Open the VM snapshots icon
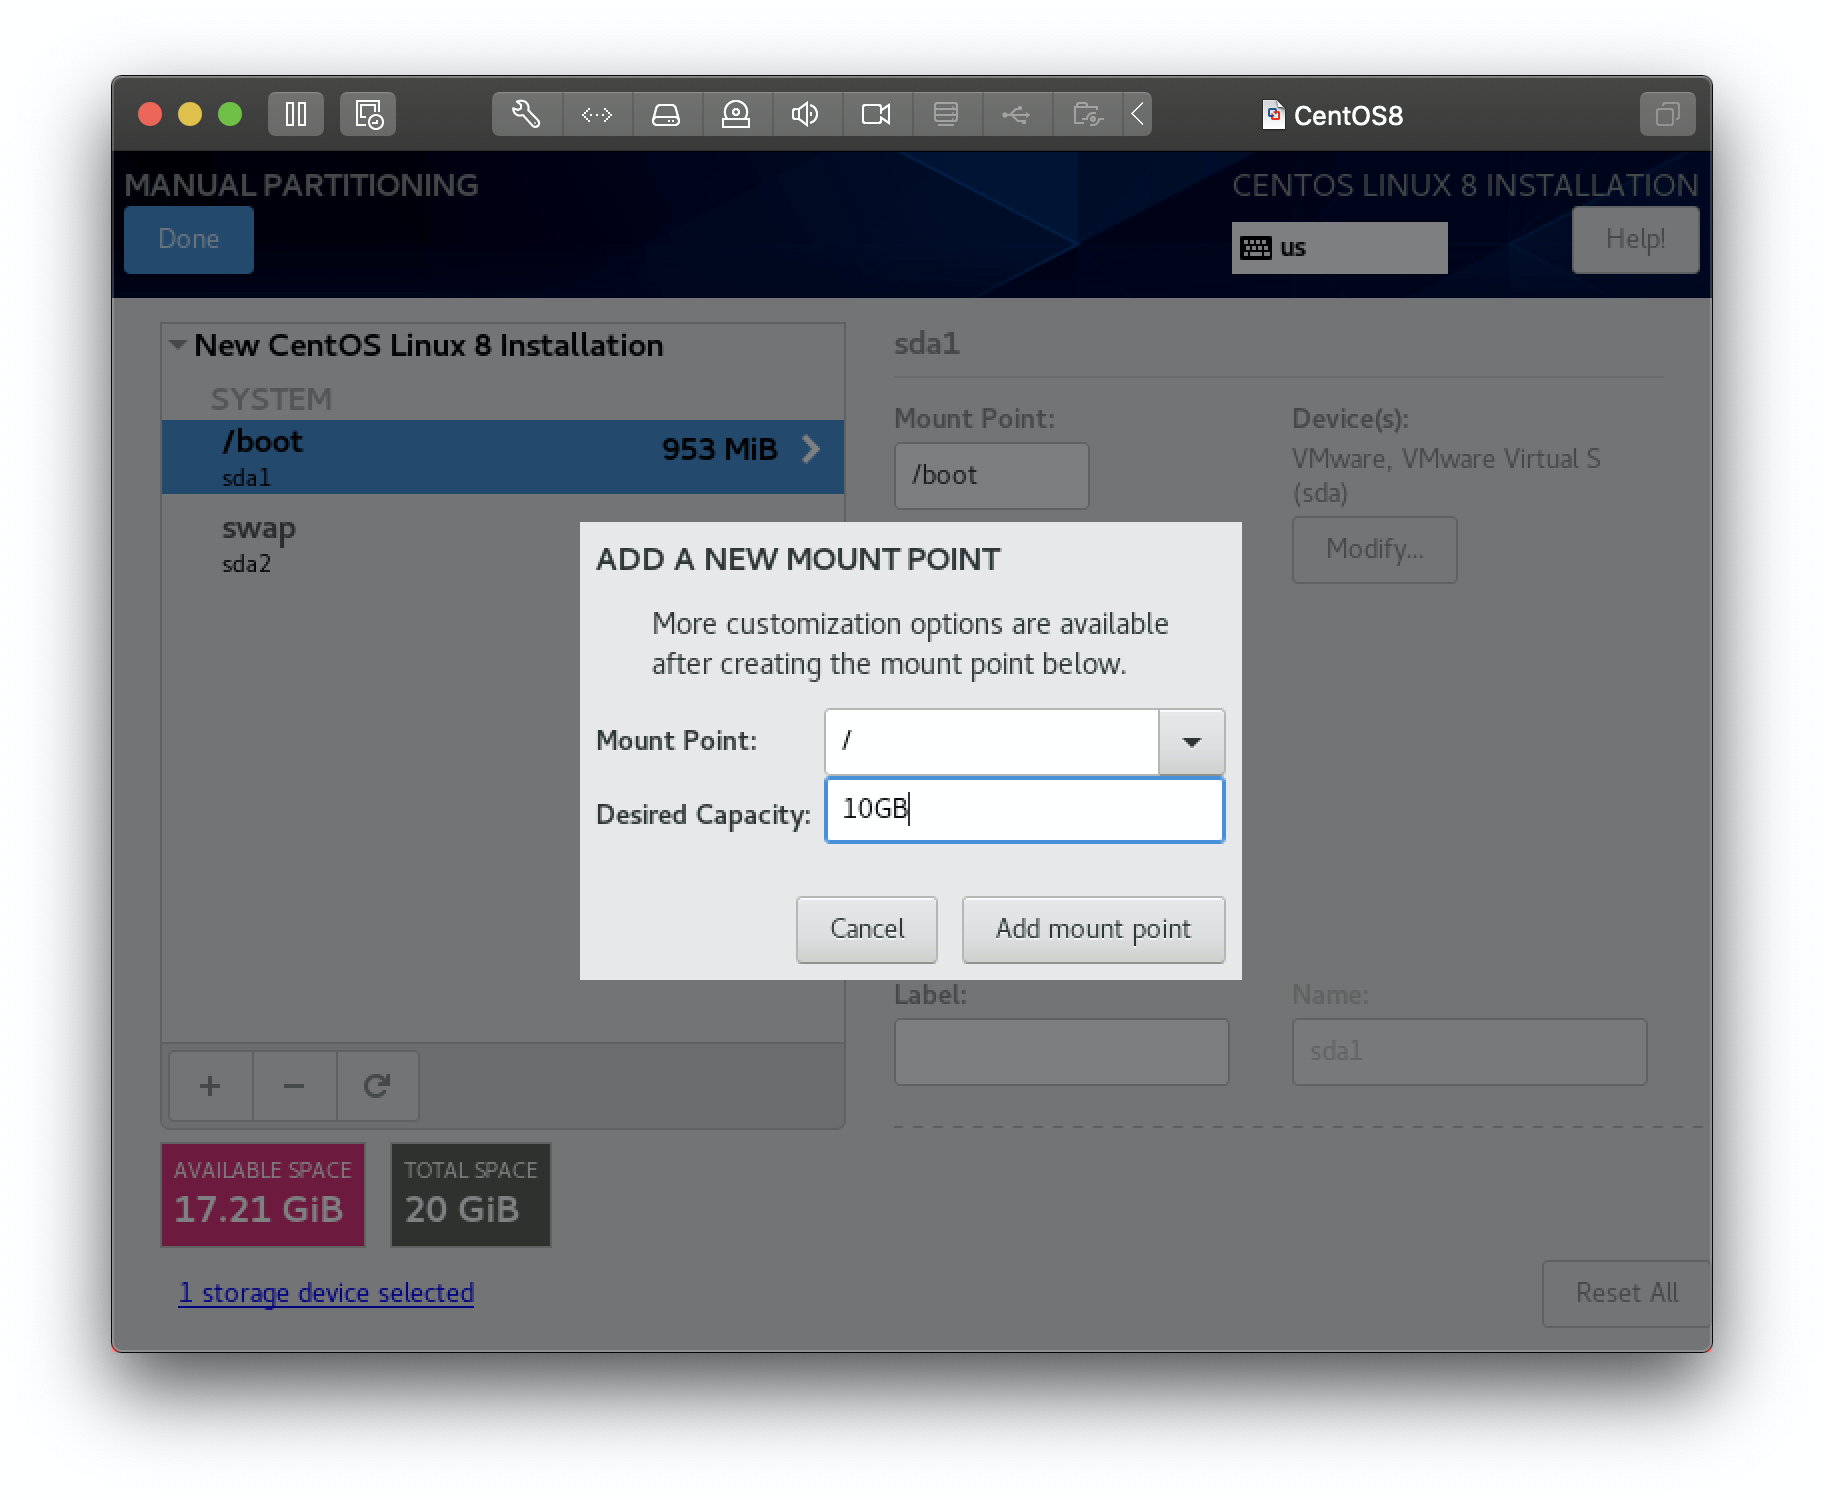The width and height of the screenshot is (1824, 1500). tap(368, 114)
